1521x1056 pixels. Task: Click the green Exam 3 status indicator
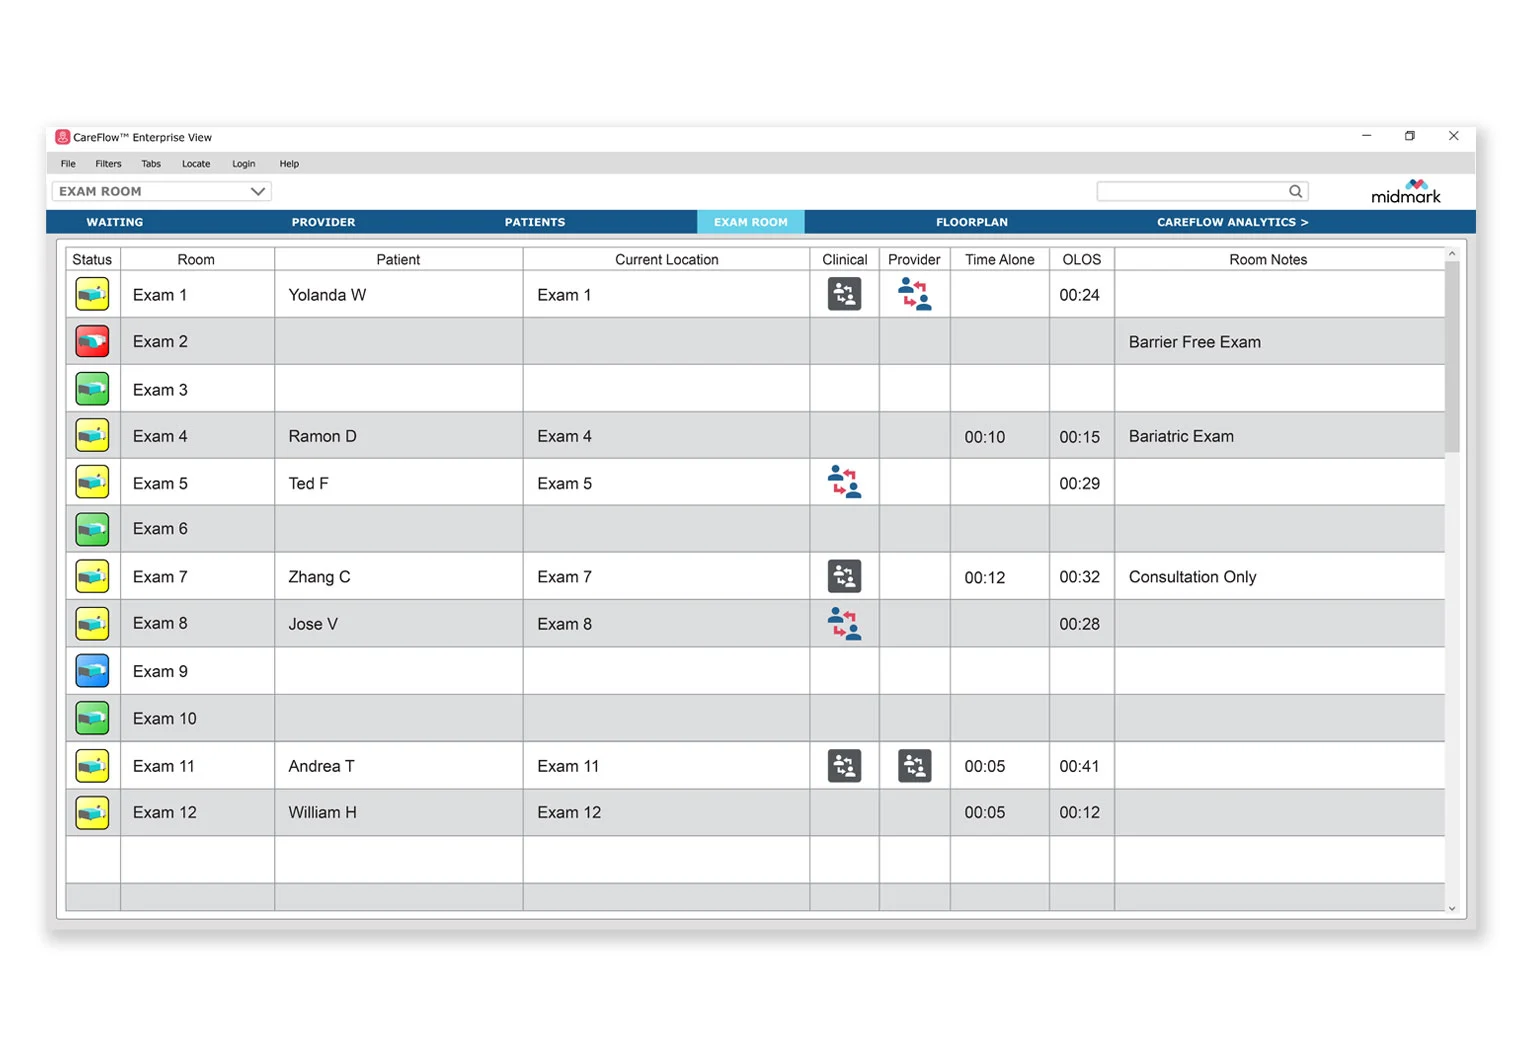92,388
